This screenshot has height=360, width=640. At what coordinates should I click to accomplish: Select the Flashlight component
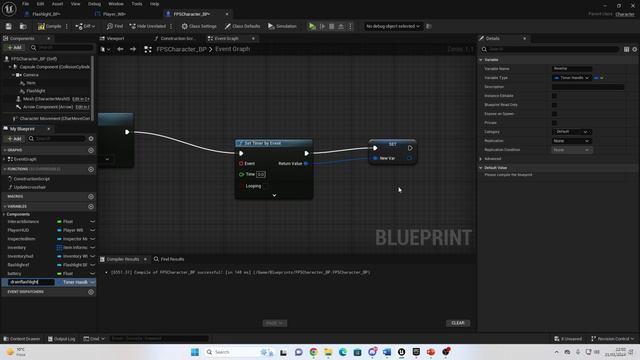click(36, 91)
